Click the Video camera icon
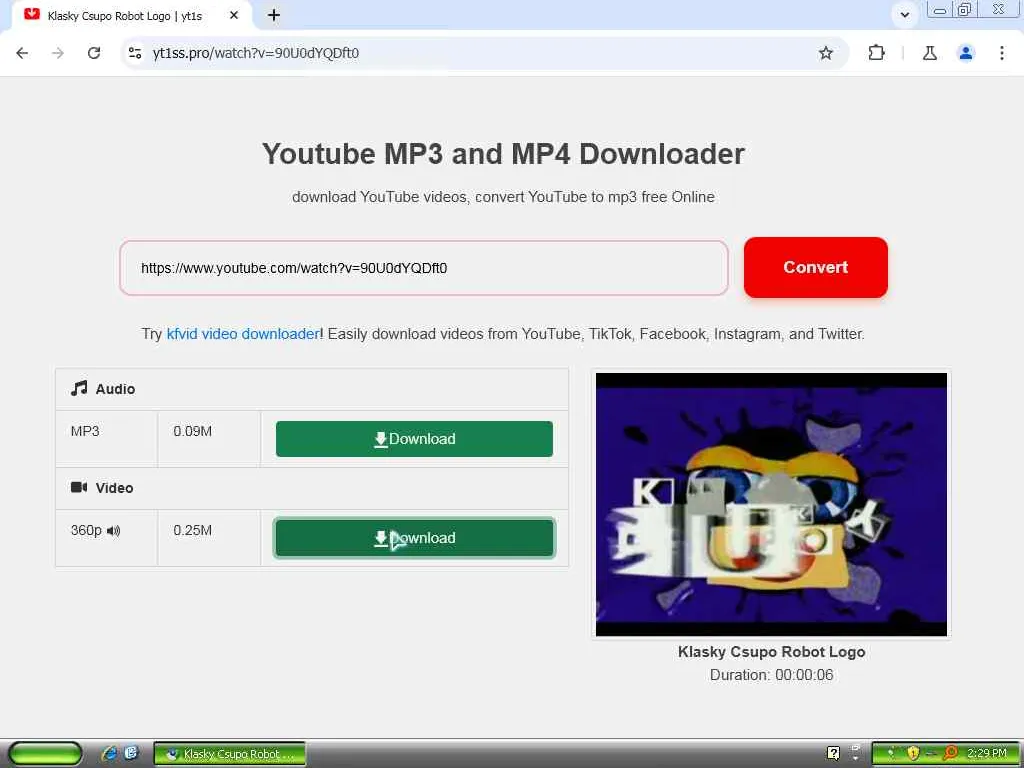The image size is (1024, 768). coord(79,487)
